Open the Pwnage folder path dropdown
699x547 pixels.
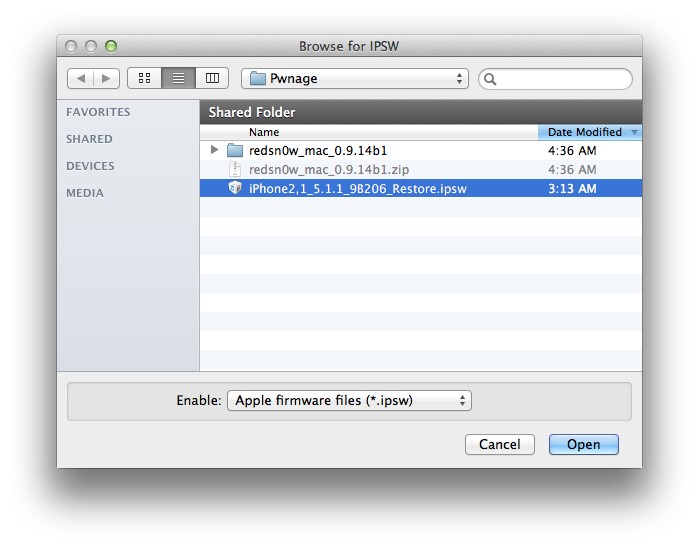[355, 78]
